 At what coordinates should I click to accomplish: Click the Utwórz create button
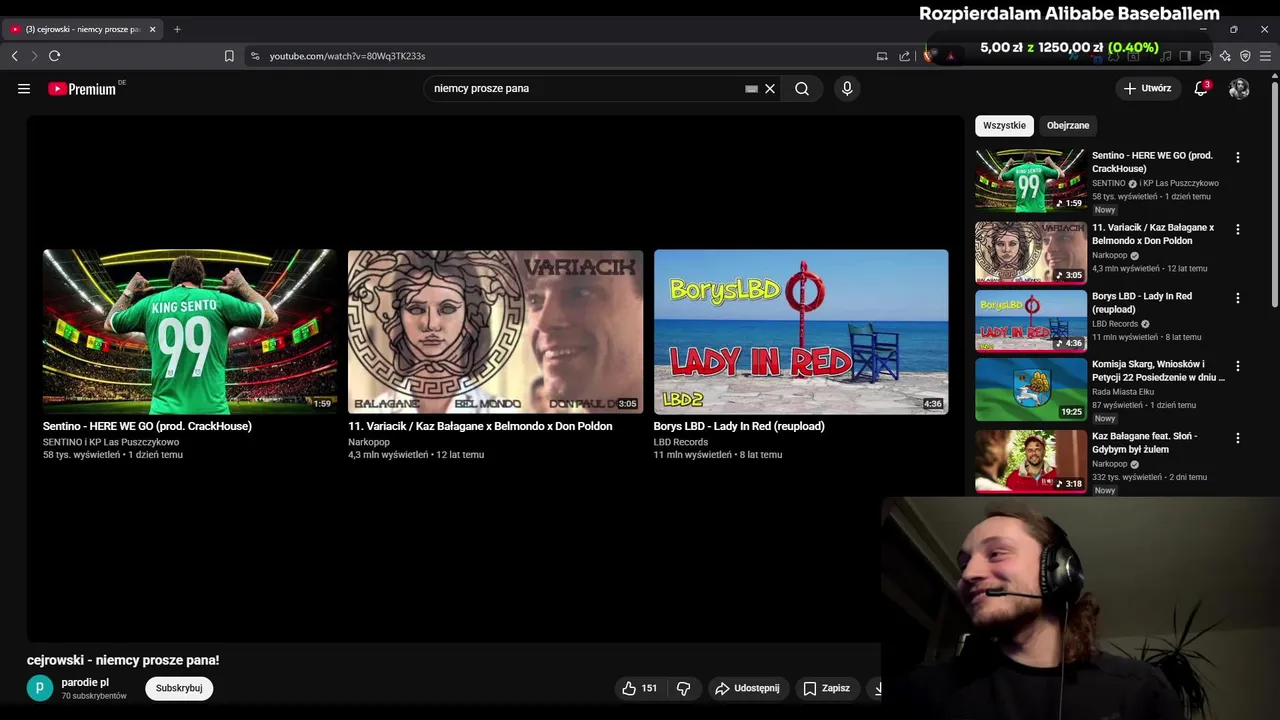pyautogui.click(x=1147, y=89)
